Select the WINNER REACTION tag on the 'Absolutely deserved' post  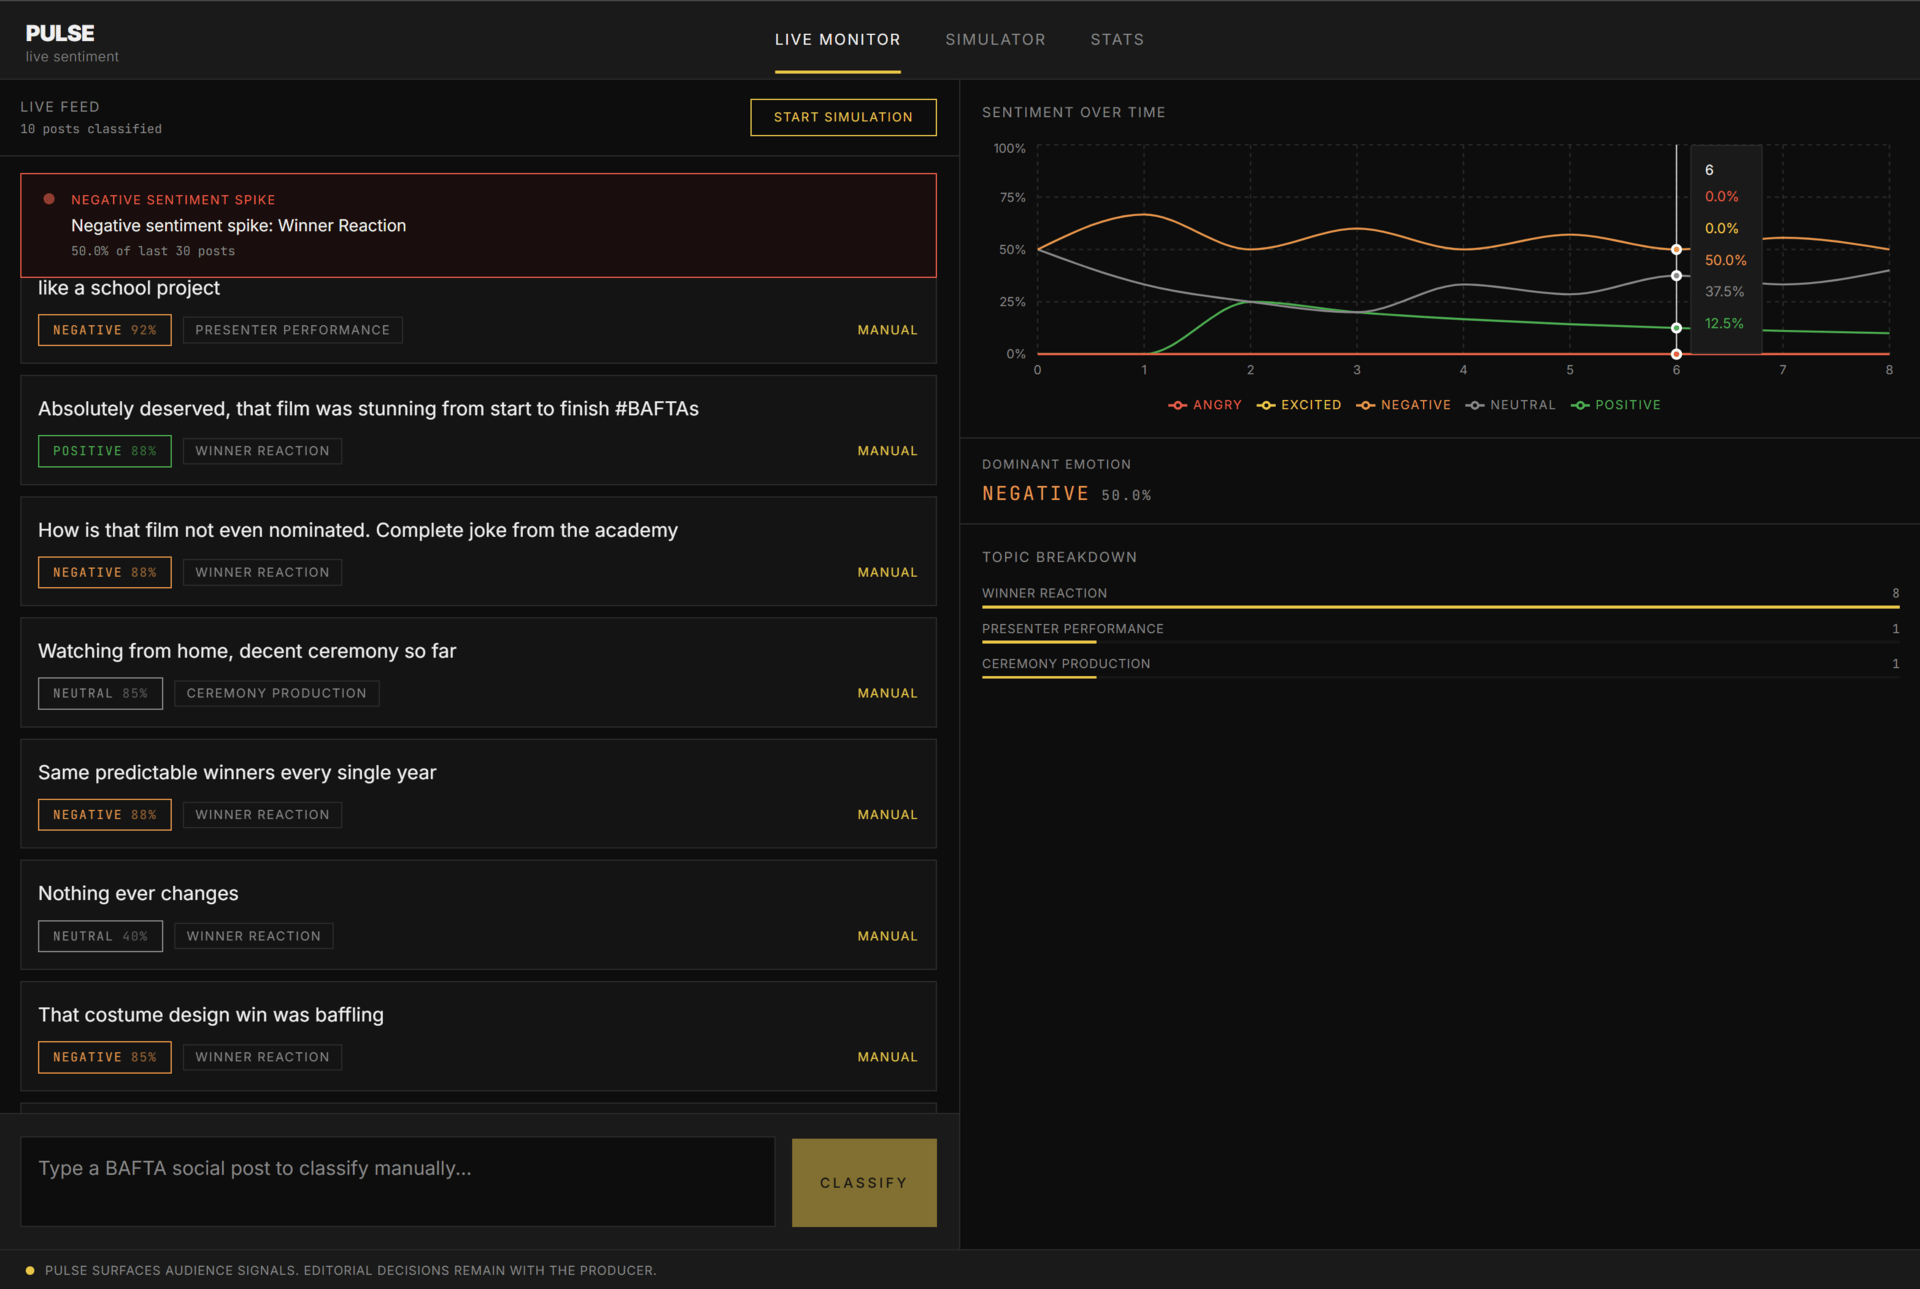(262, 451)
